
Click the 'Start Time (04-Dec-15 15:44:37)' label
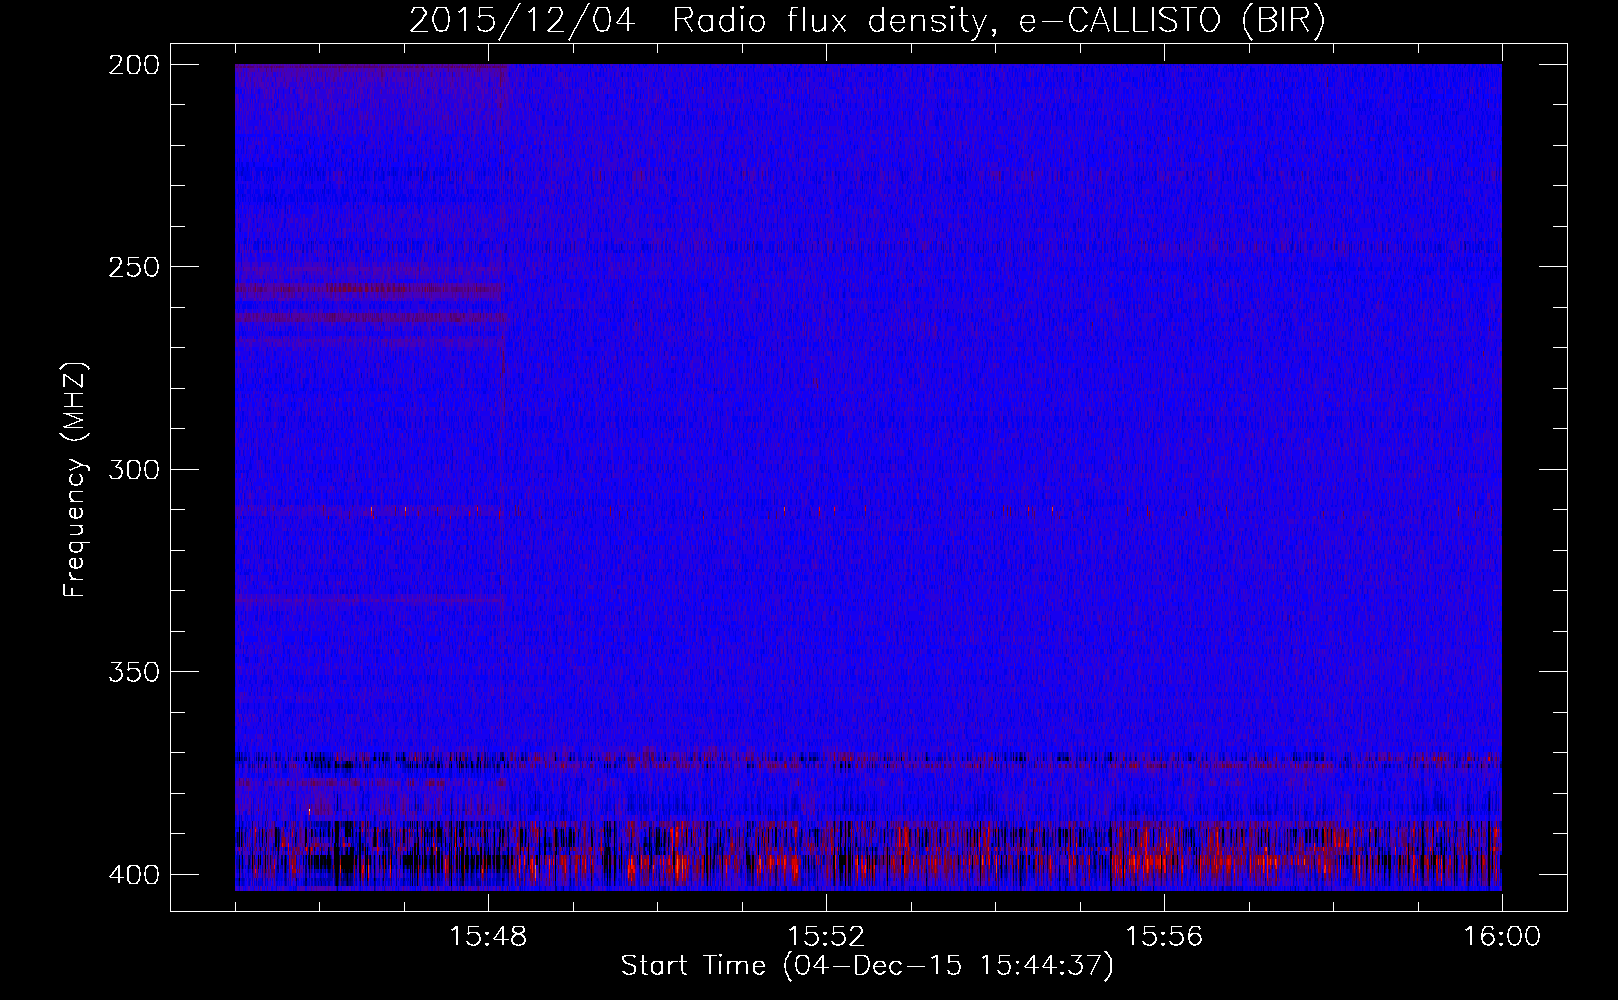(x=867, y=966)
